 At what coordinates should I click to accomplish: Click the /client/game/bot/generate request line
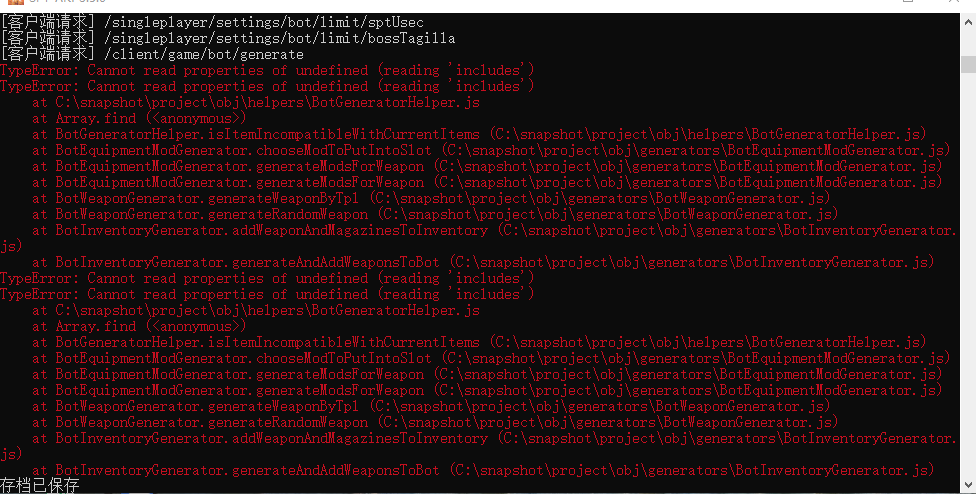[x=152, y=55]
